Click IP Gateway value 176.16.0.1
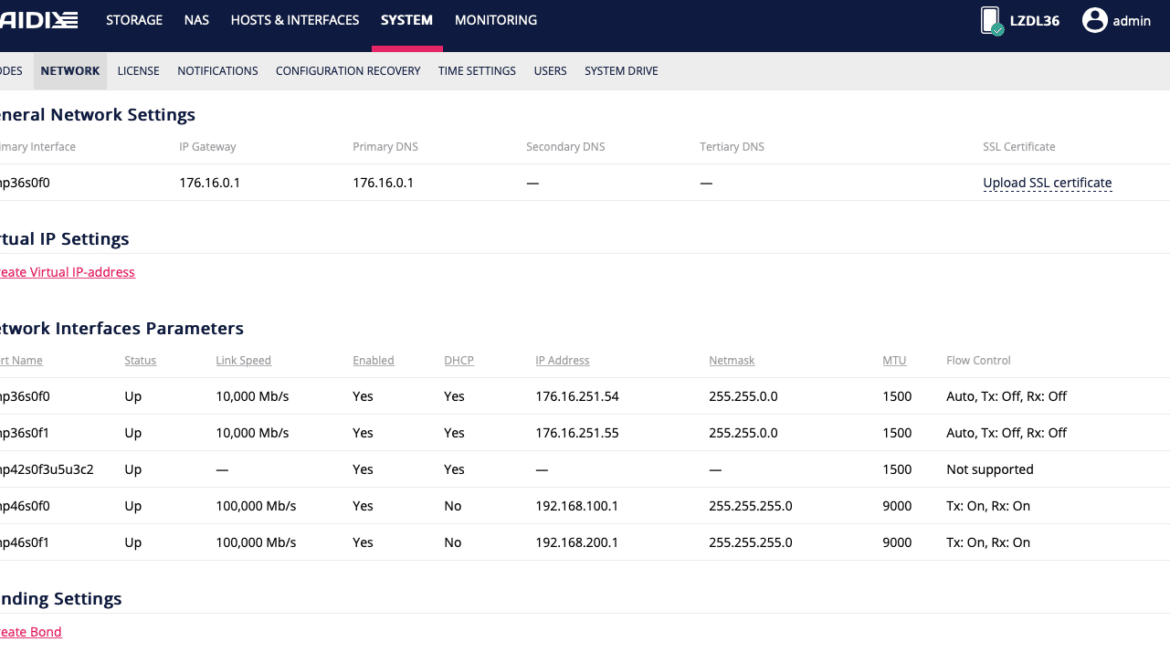This screenshot has width=1170, height=663. pyautogui.click(x=210, y=183)
